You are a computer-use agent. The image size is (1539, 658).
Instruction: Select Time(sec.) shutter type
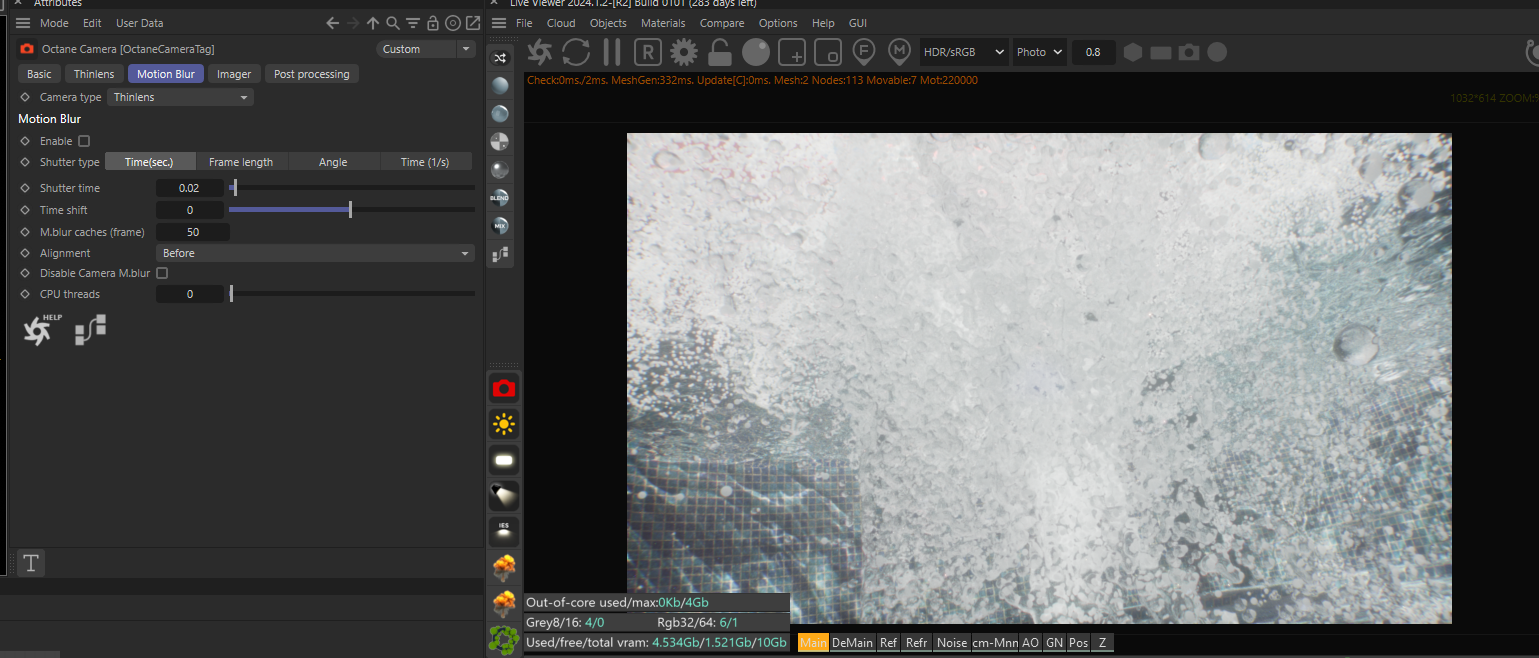[149, 162]
